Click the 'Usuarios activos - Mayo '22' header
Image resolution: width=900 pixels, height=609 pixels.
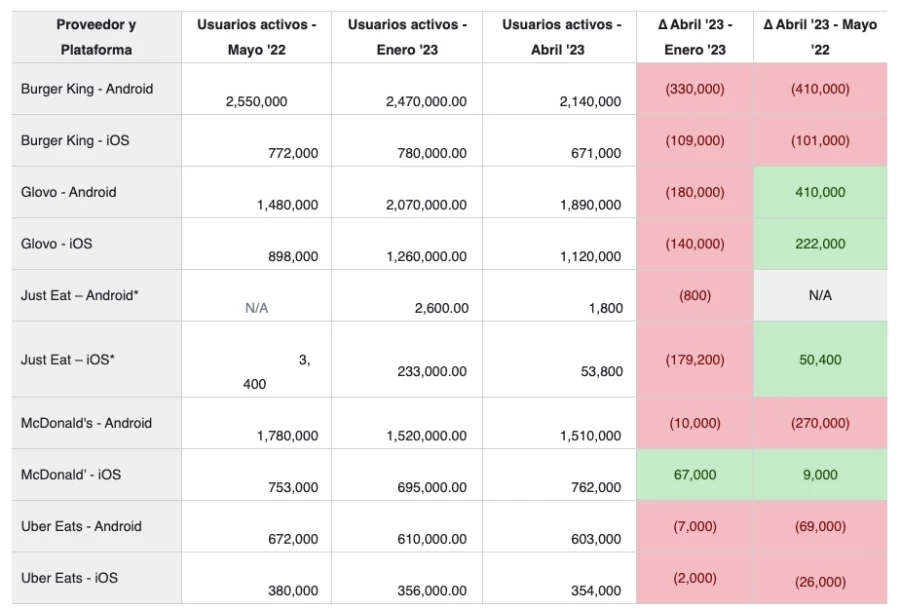257,37
